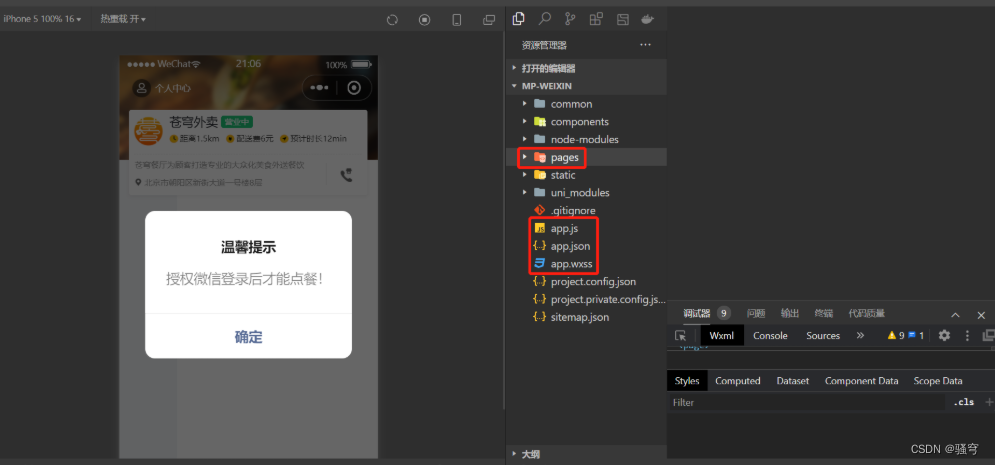The image size is (995, 465).
Task: Click the save layout icon in sidebar
Action: click(x=623, y=19)
